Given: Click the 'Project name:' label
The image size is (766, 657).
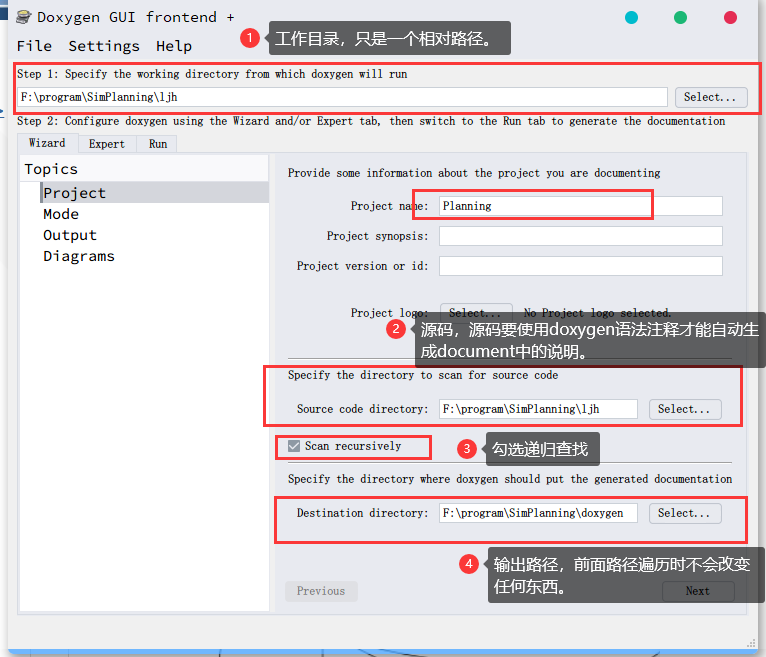Looking at the screenshot, I should point(389,206).
